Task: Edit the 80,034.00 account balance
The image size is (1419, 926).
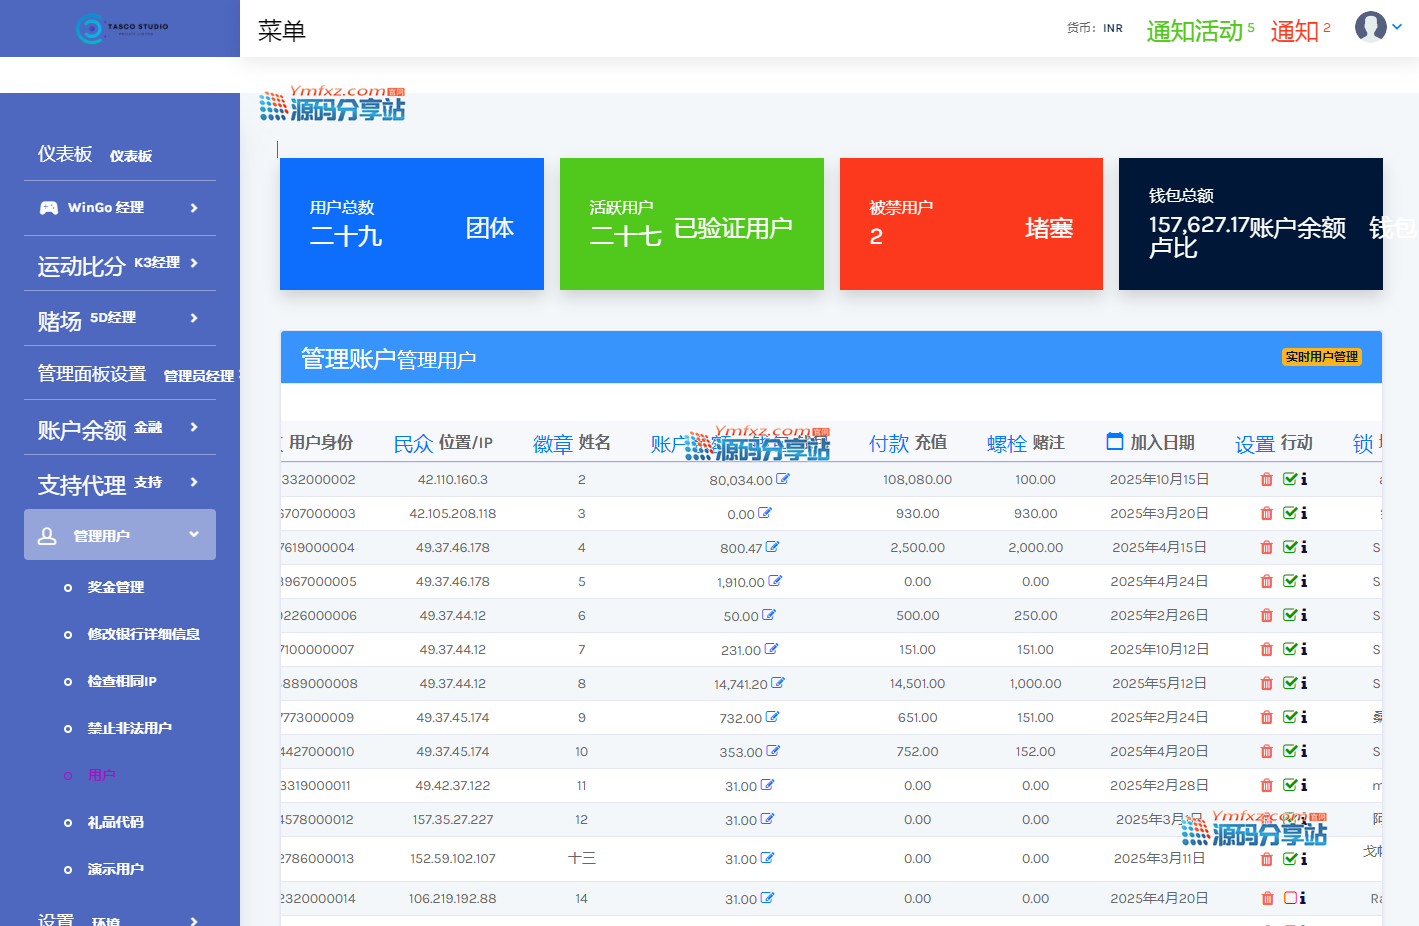Action: click(783, 479)
